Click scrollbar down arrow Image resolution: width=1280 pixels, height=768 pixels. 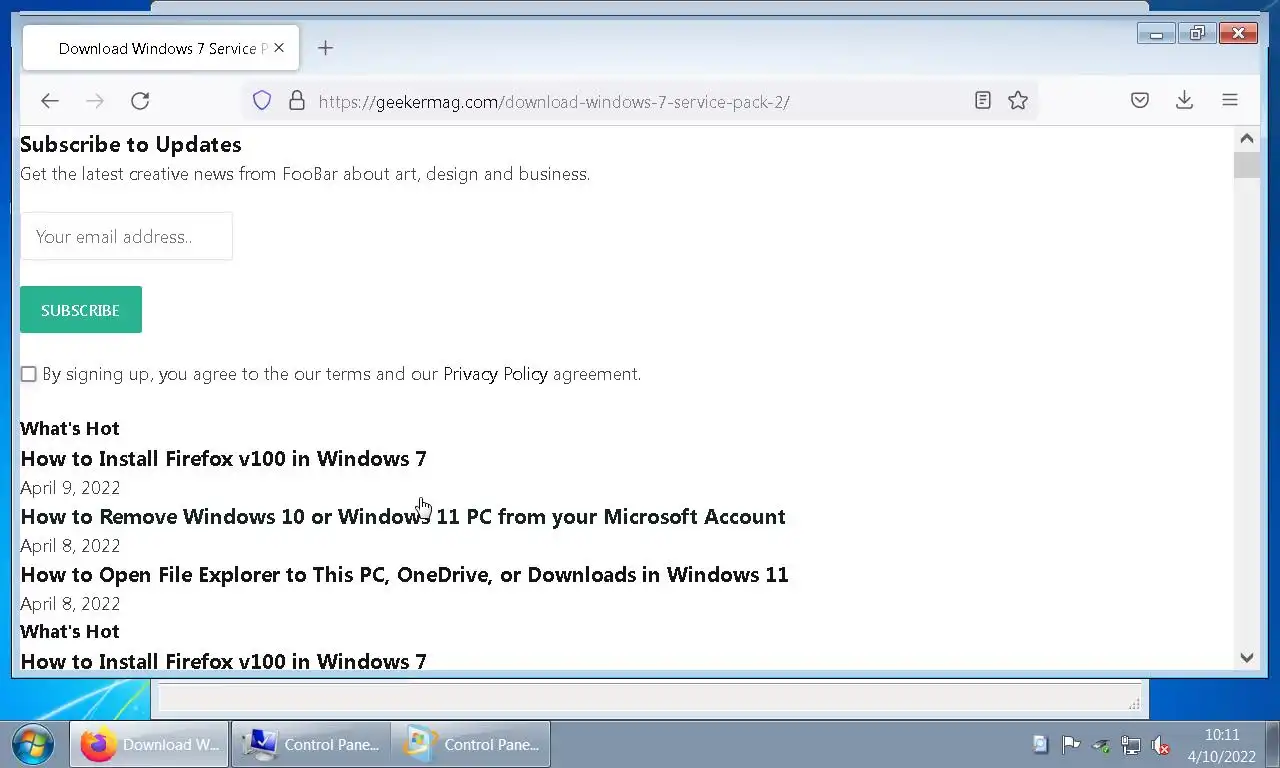click(1247, 657)
